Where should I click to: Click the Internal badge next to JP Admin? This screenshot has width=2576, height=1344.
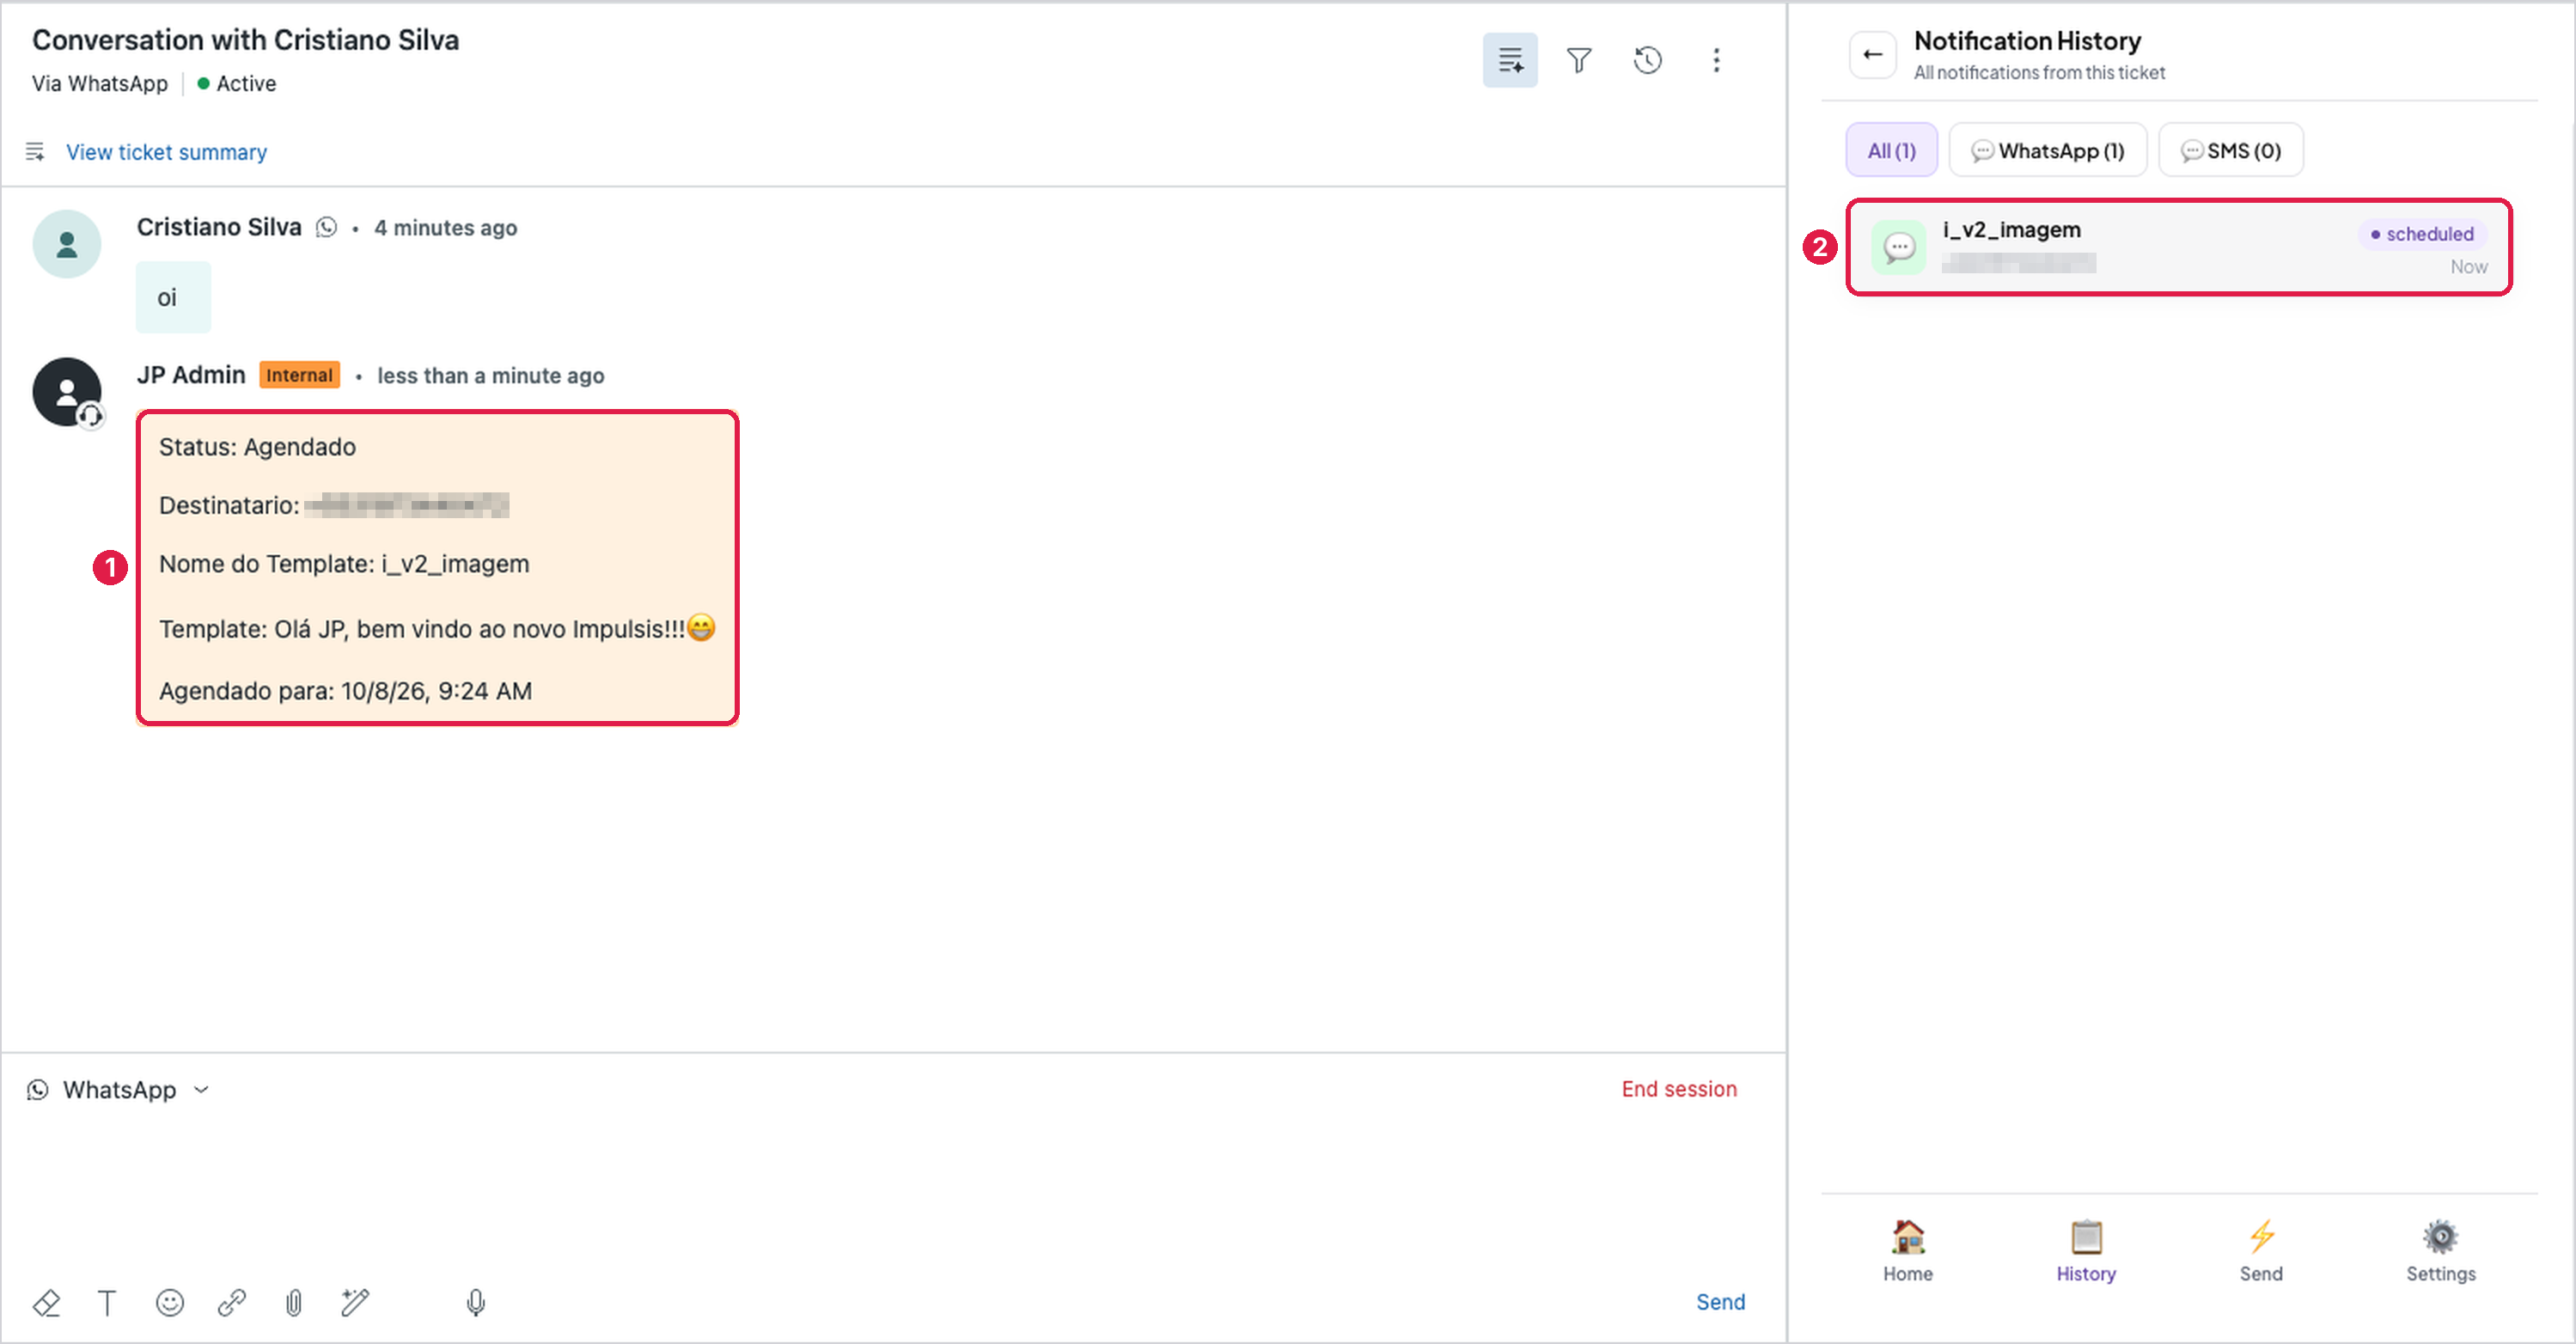click(x=299, y=375)
